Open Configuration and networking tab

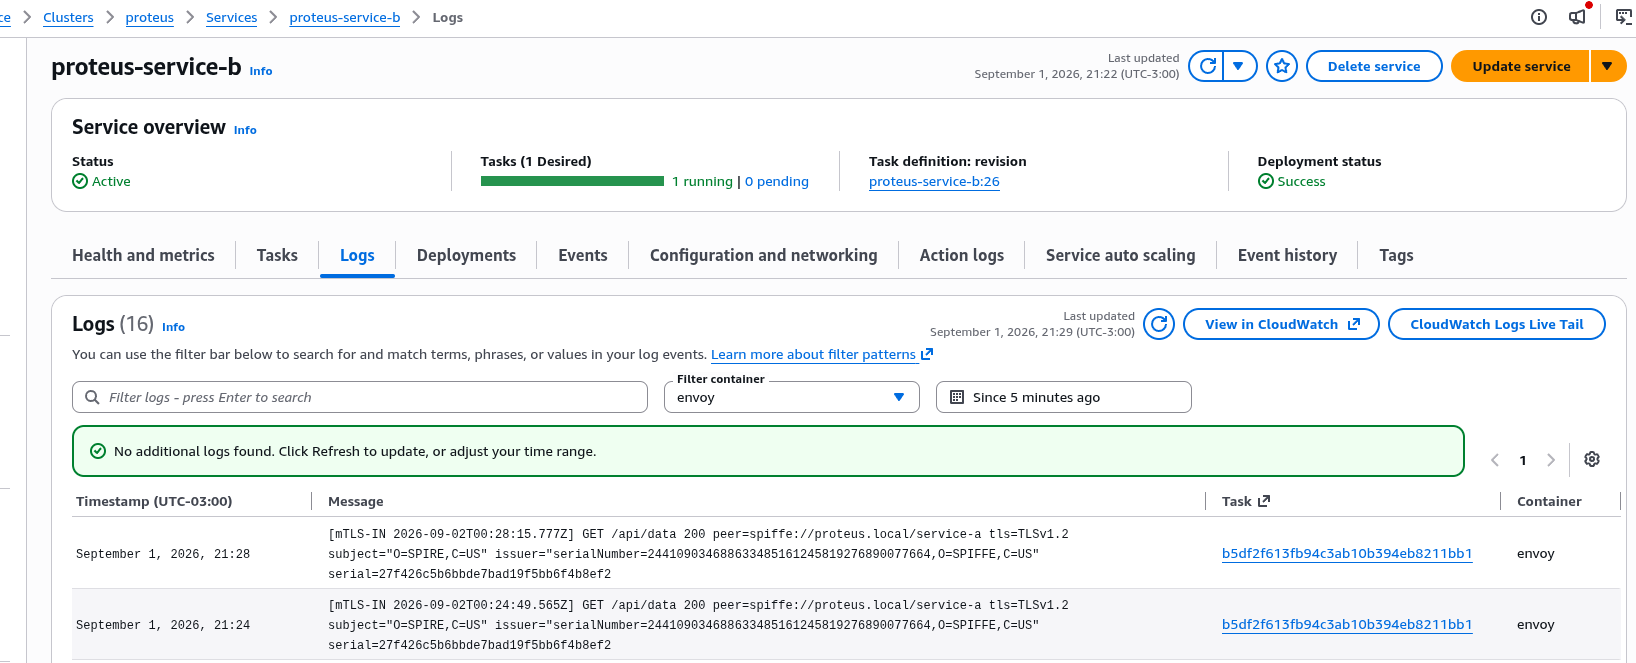[764, 255]
